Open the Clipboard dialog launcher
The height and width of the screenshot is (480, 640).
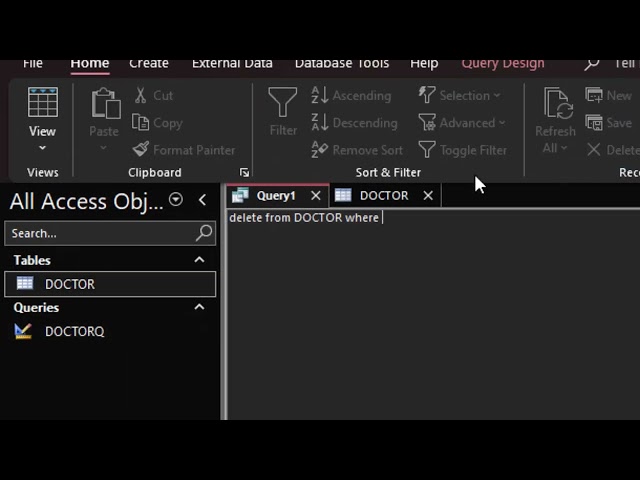(x=244, y=173)
